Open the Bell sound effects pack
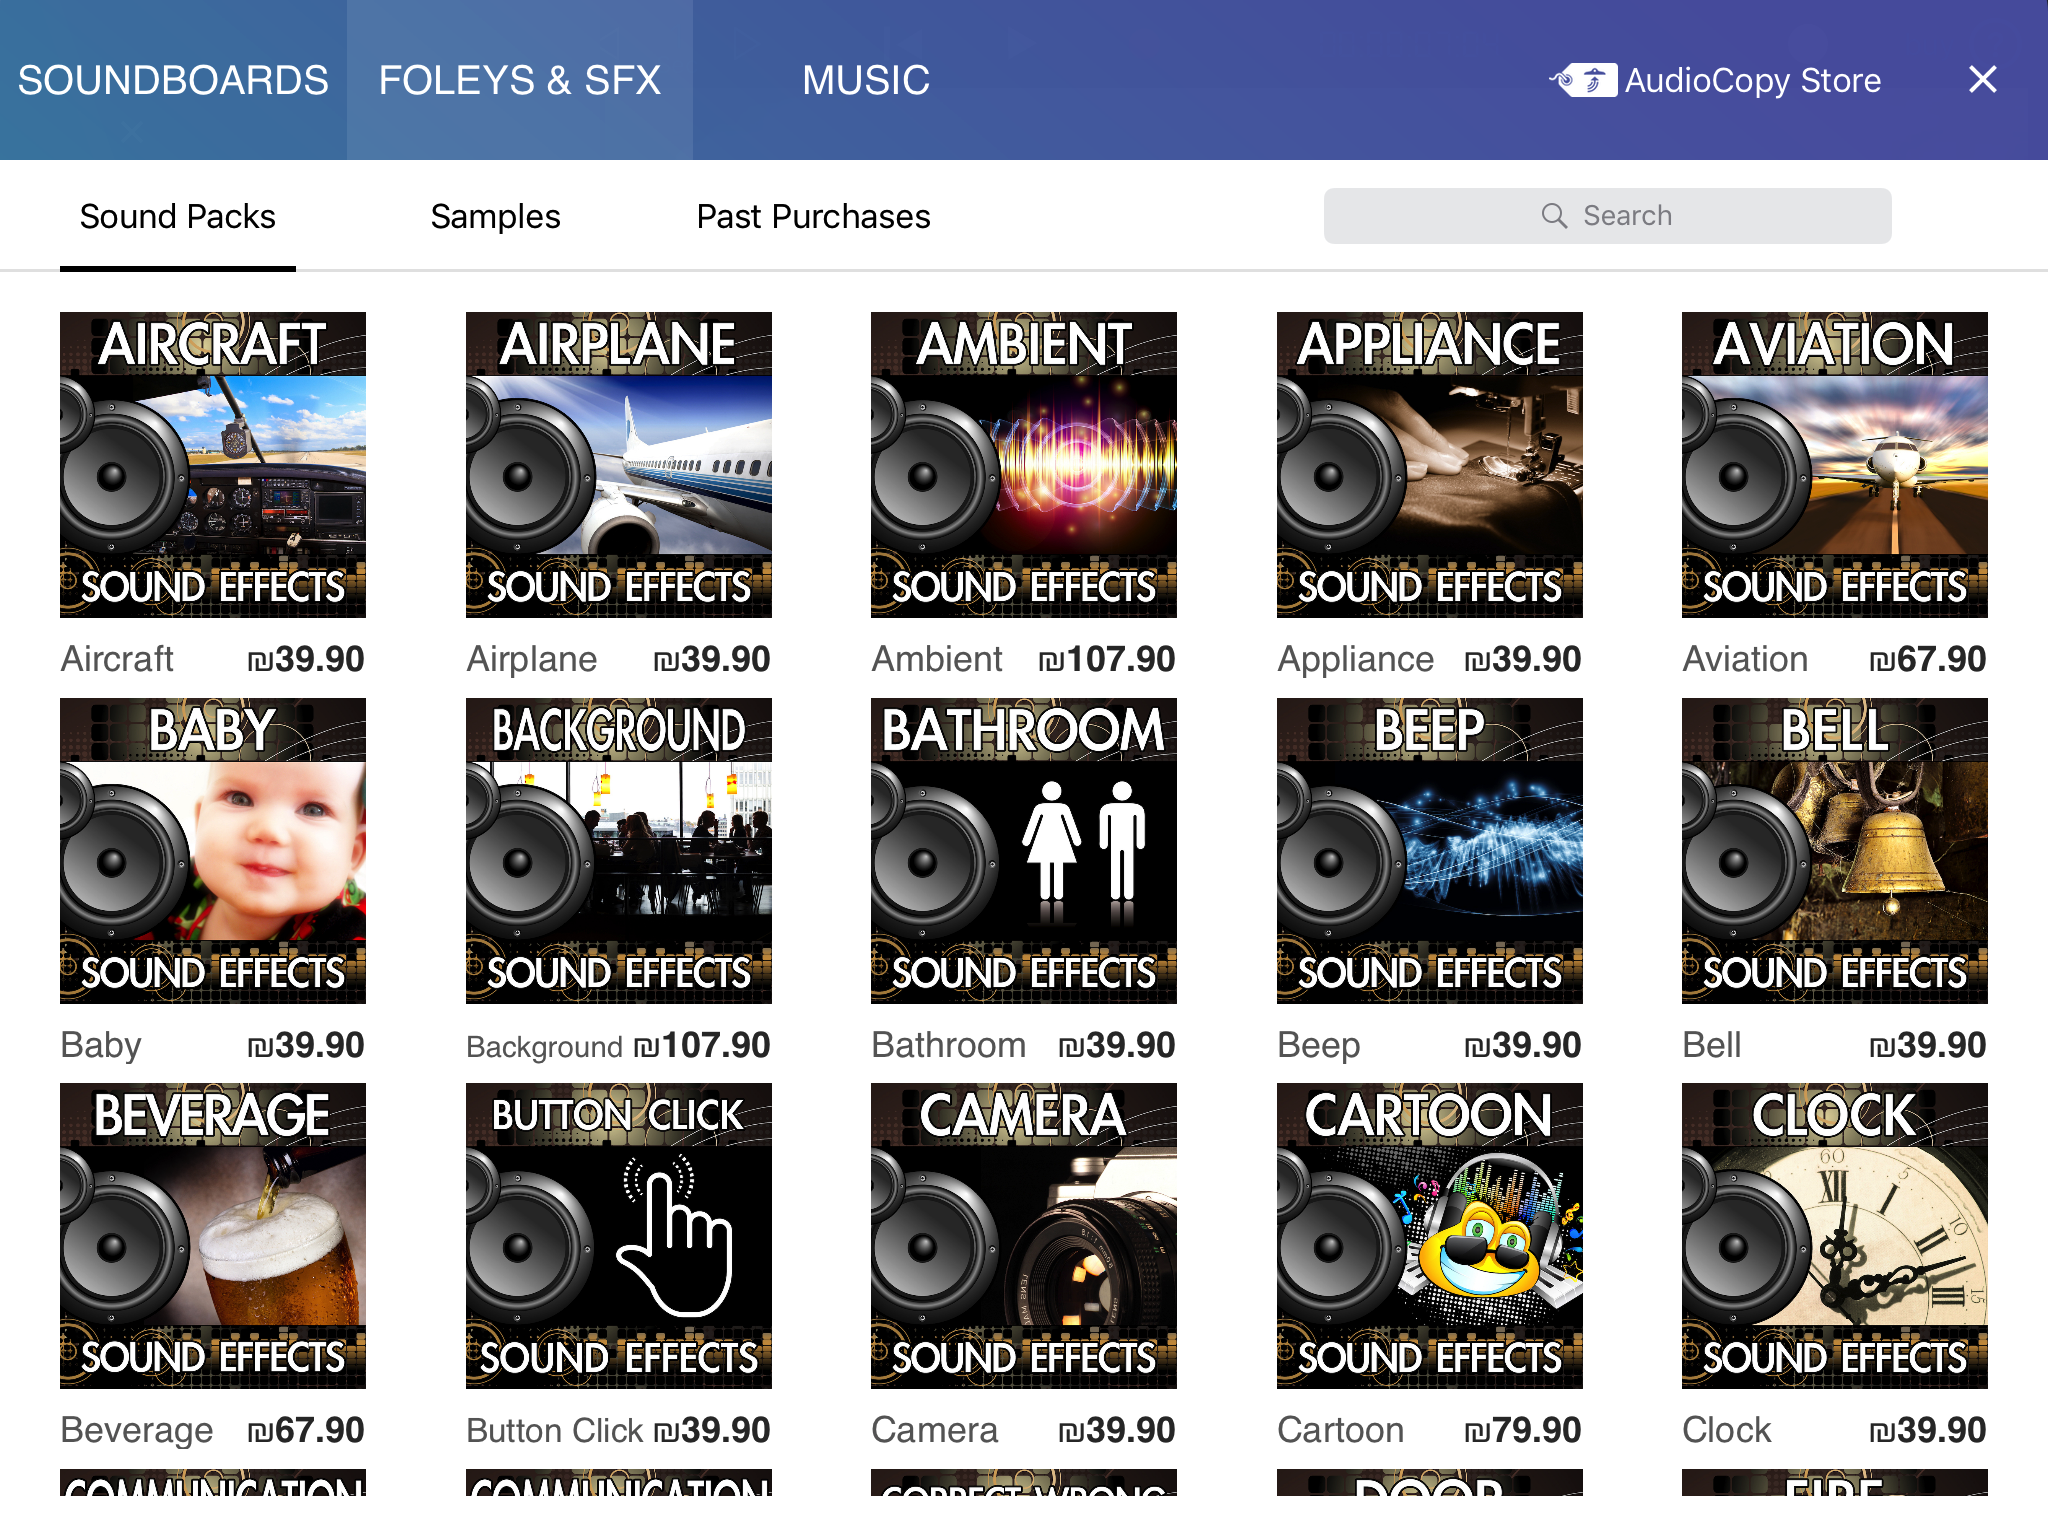The width and height of the screenshot is (2048, 1536). pyautogui.click(x=1835, y=851)
